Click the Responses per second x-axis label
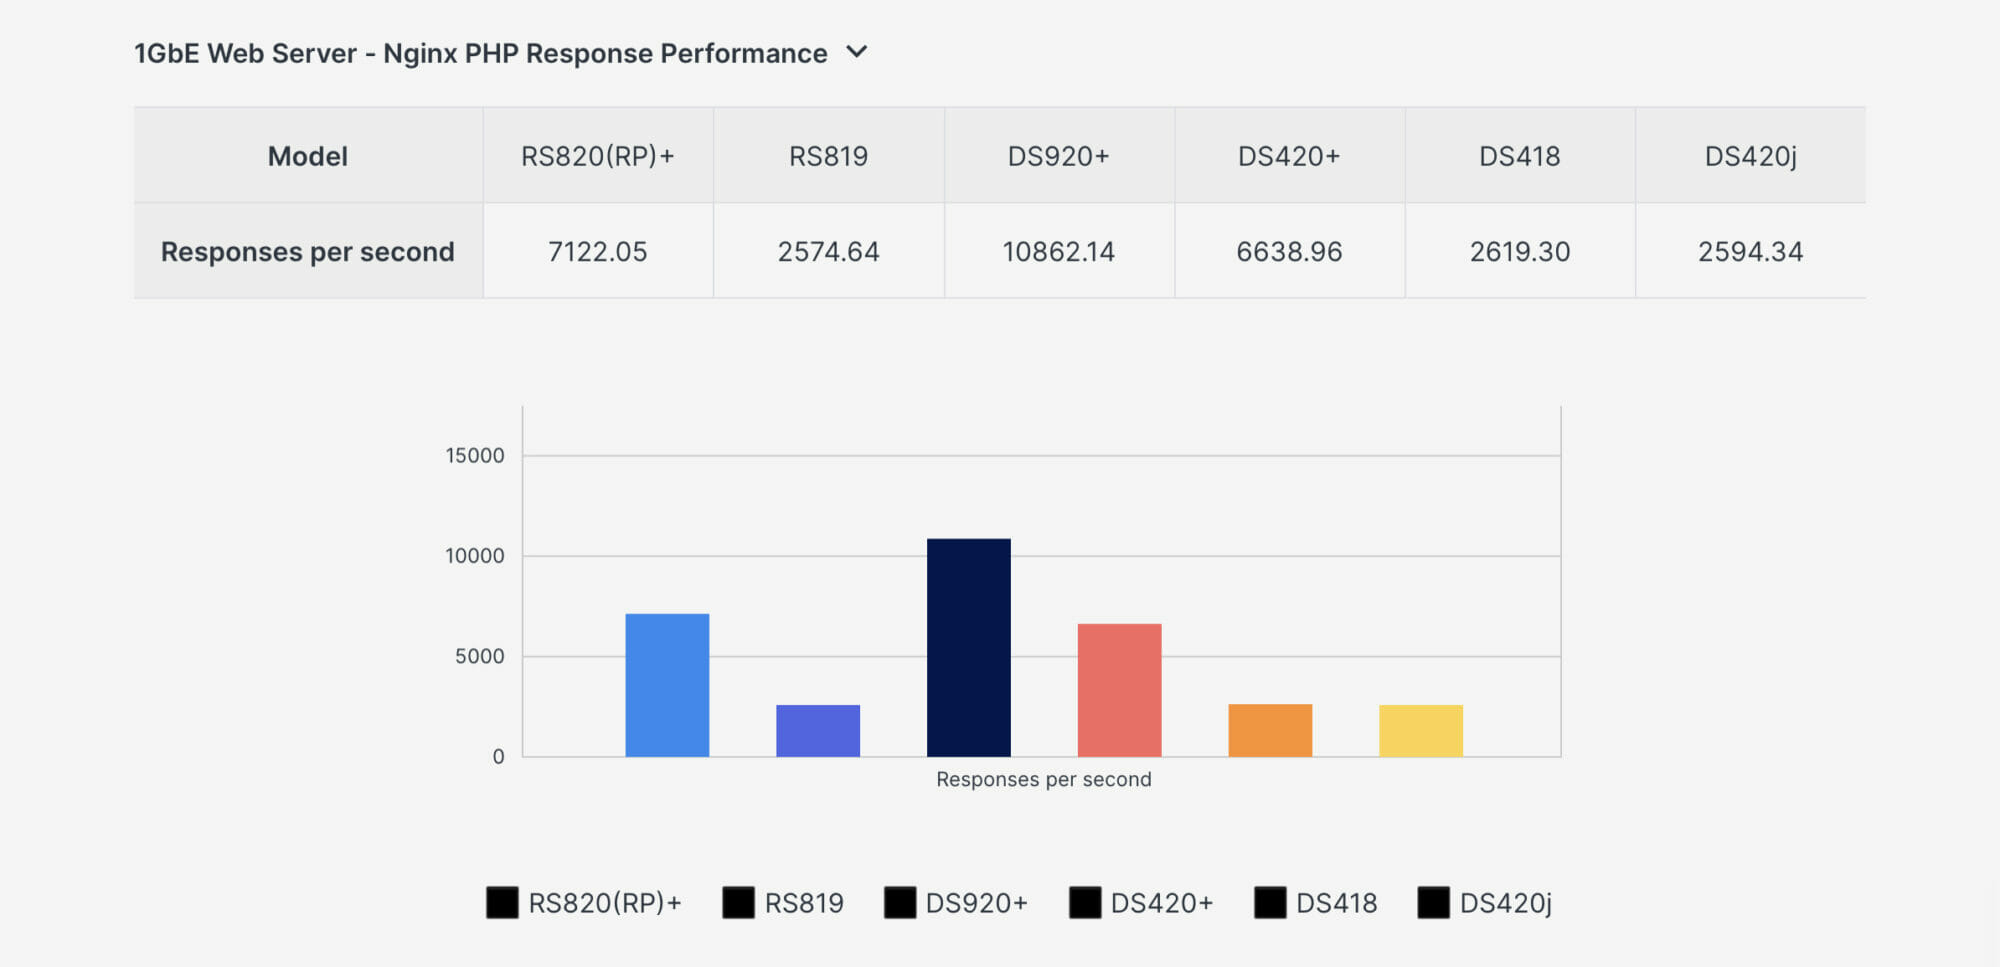Screen dimensions: 2000x967 coord(1044,779)
